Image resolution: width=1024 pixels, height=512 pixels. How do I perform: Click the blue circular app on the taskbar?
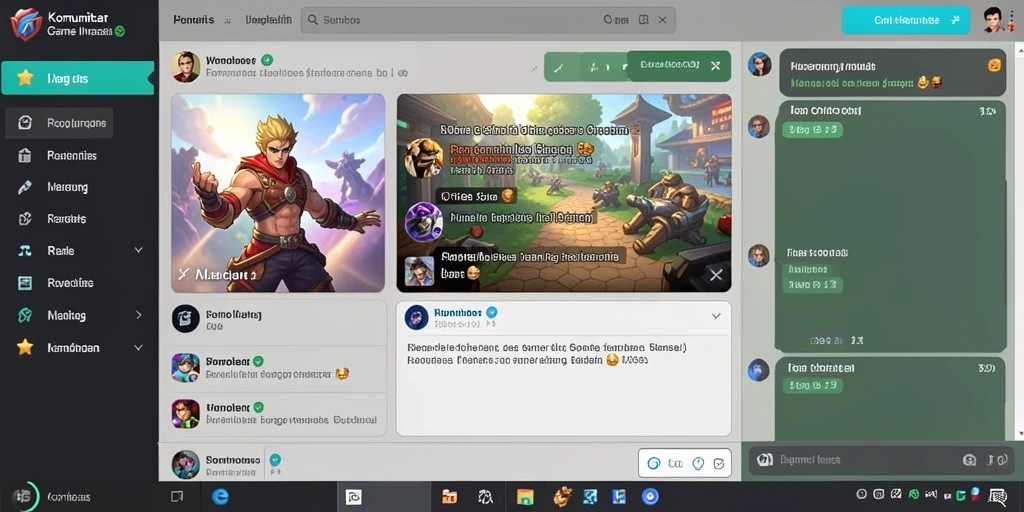pos(650,497)
